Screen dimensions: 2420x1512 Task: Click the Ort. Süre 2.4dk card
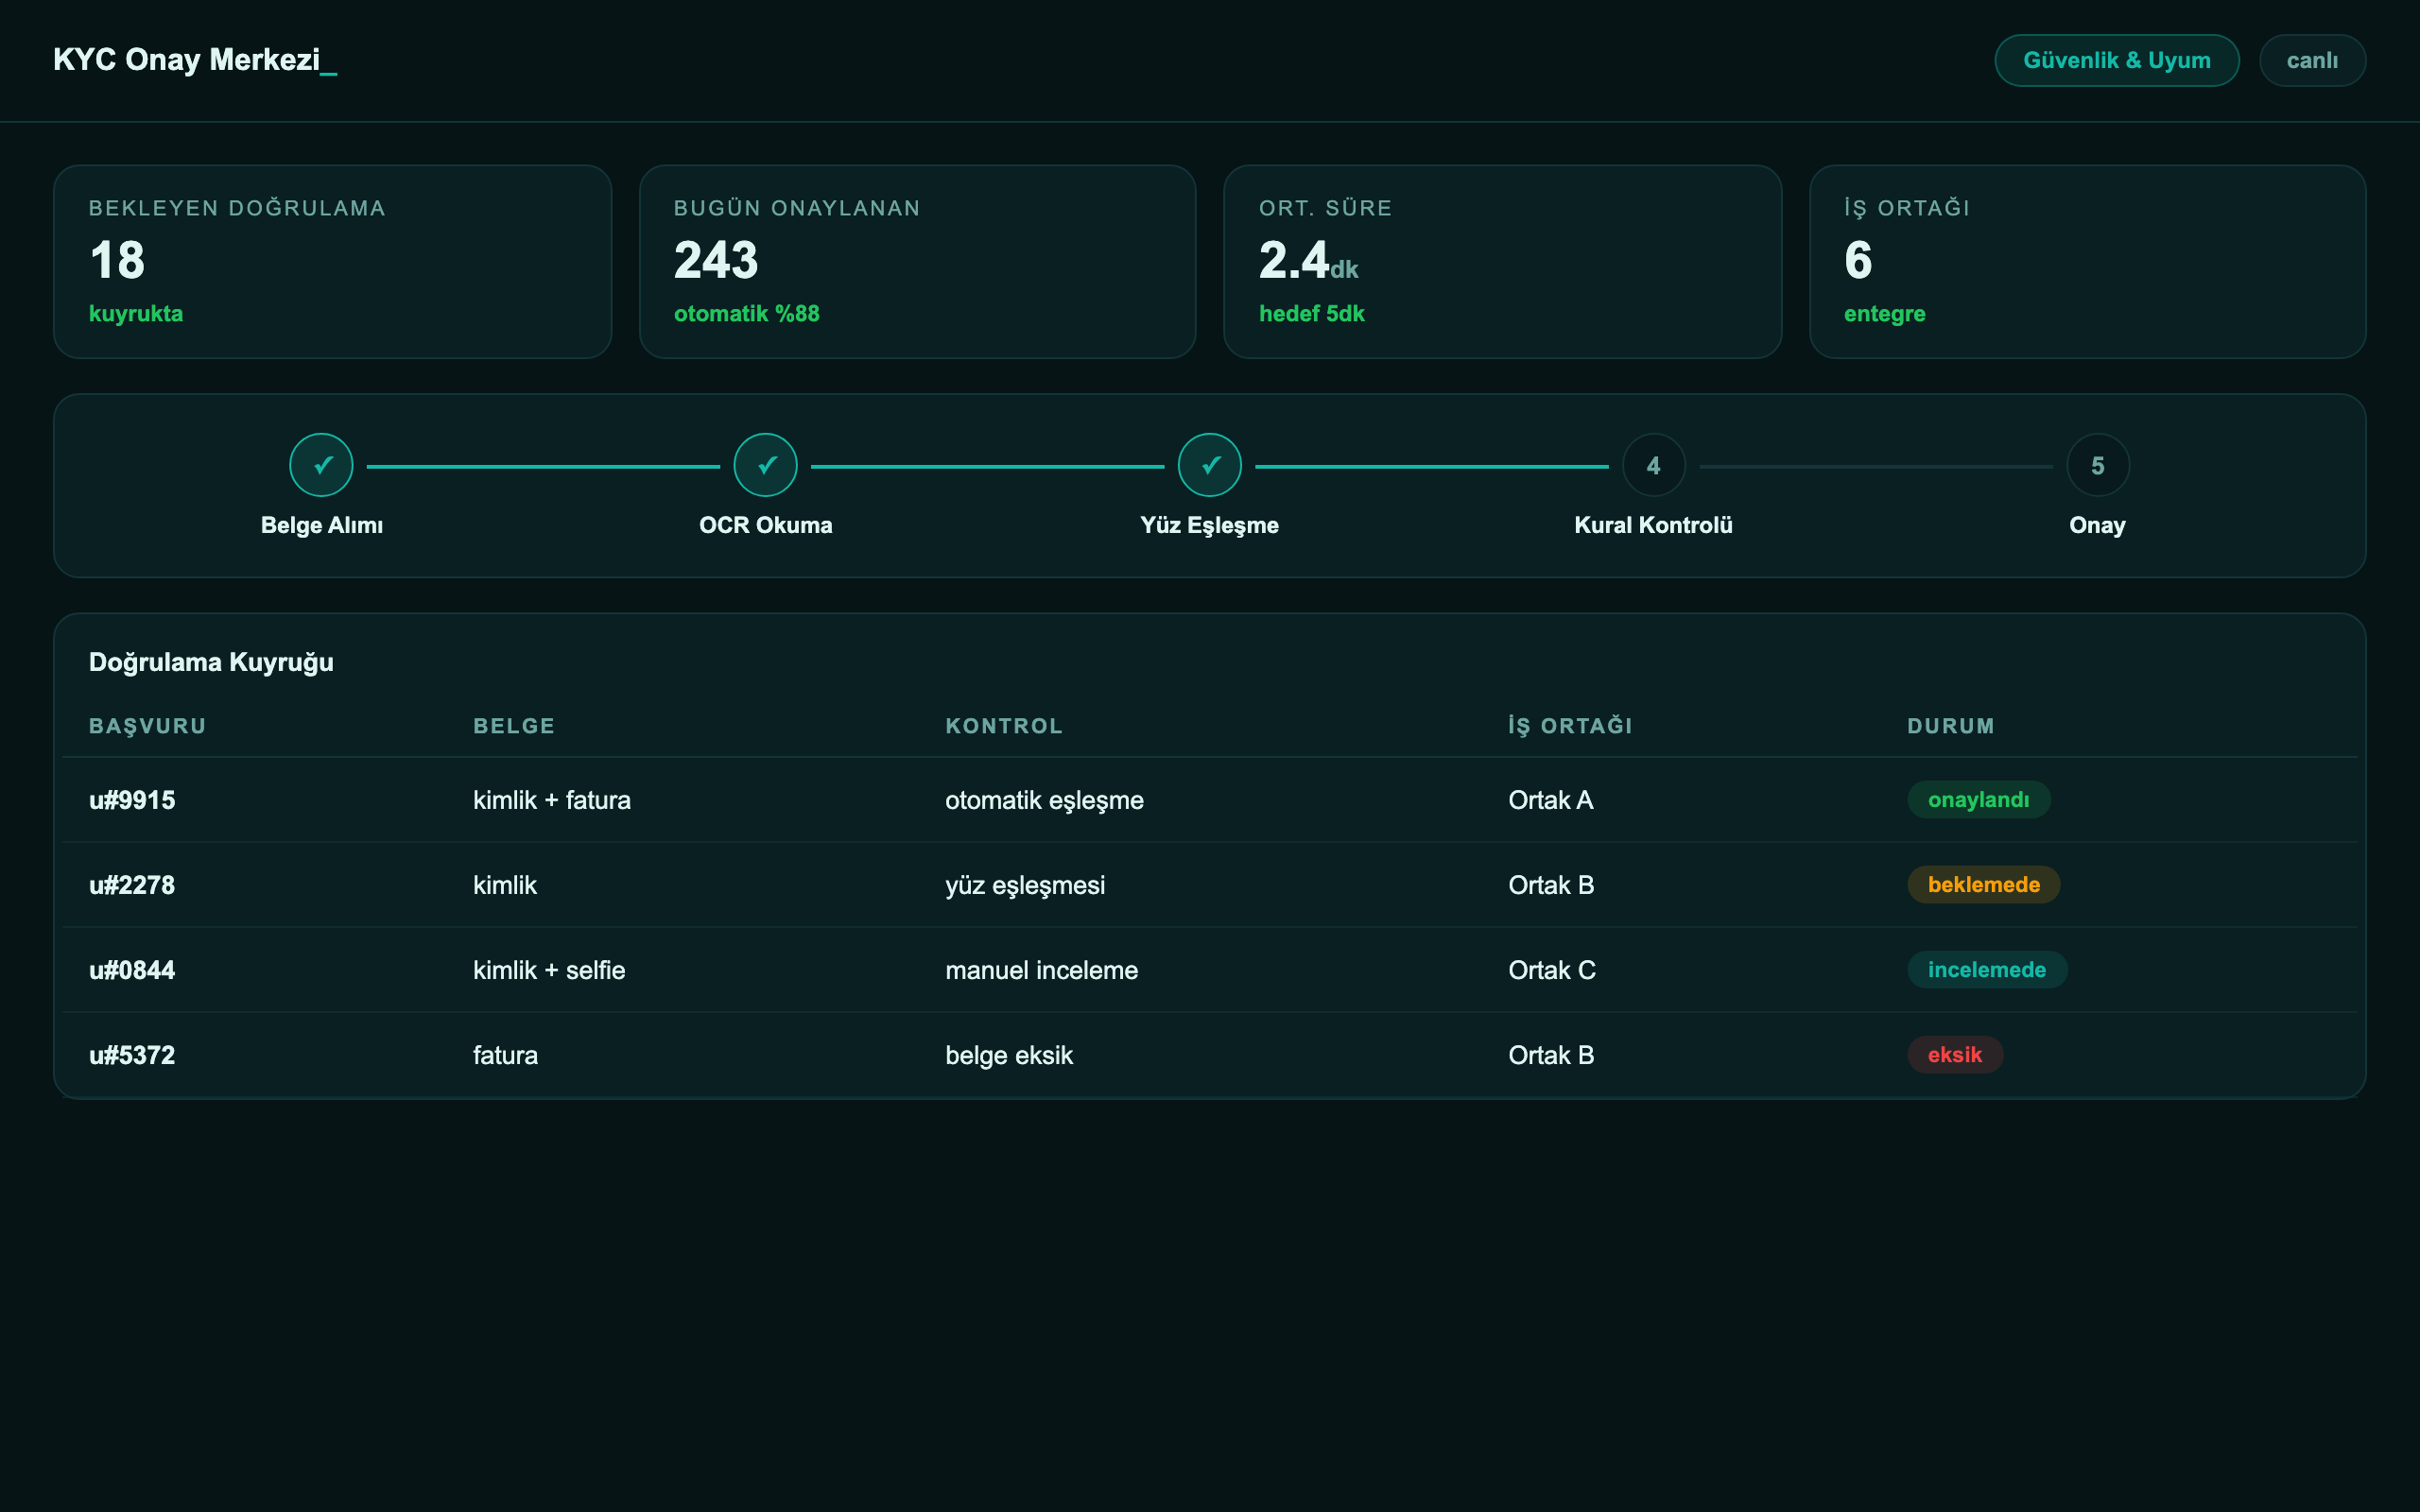tap(1502, 261)
